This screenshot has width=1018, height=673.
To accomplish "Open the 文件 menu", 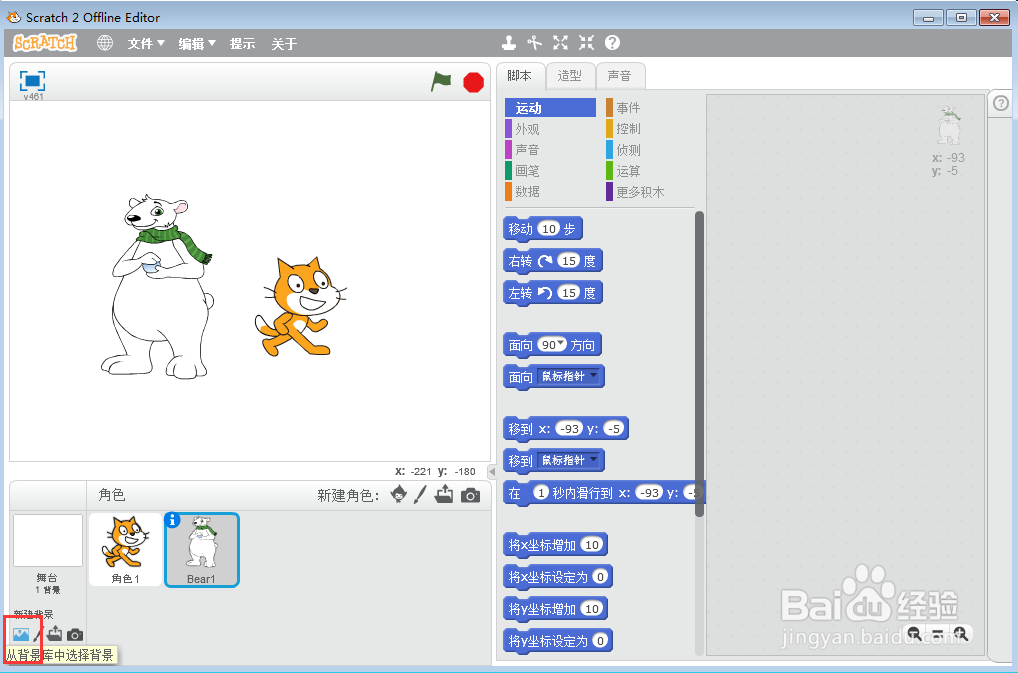I will (145, 43).
